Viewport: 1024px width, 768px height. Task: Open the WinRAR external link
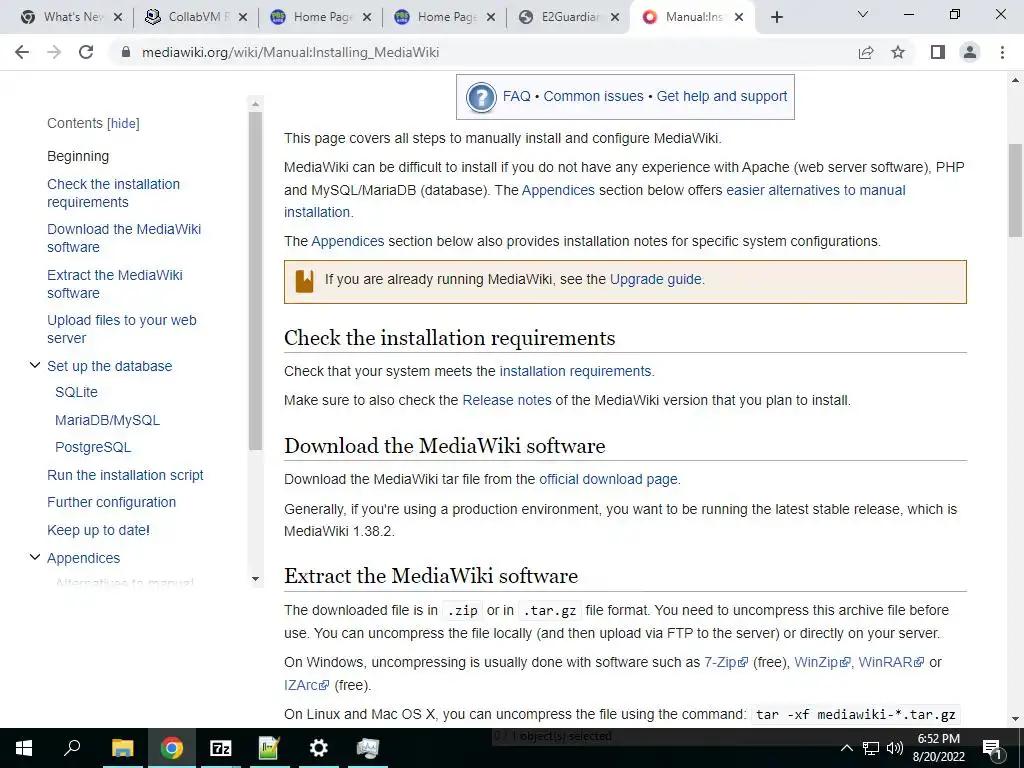click(x=891, y=662)
